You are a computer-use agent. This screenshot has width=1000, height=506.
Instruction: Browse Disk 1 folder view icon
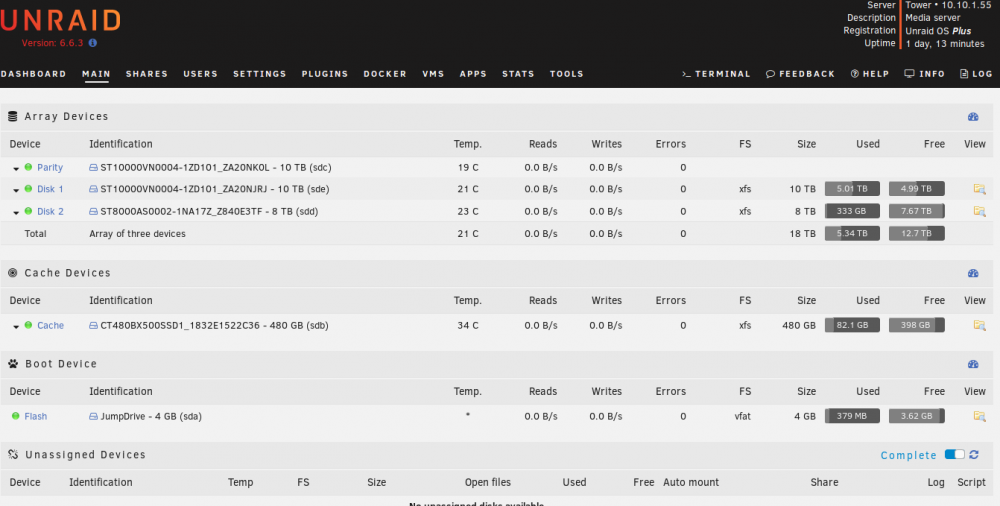point(979,189)
